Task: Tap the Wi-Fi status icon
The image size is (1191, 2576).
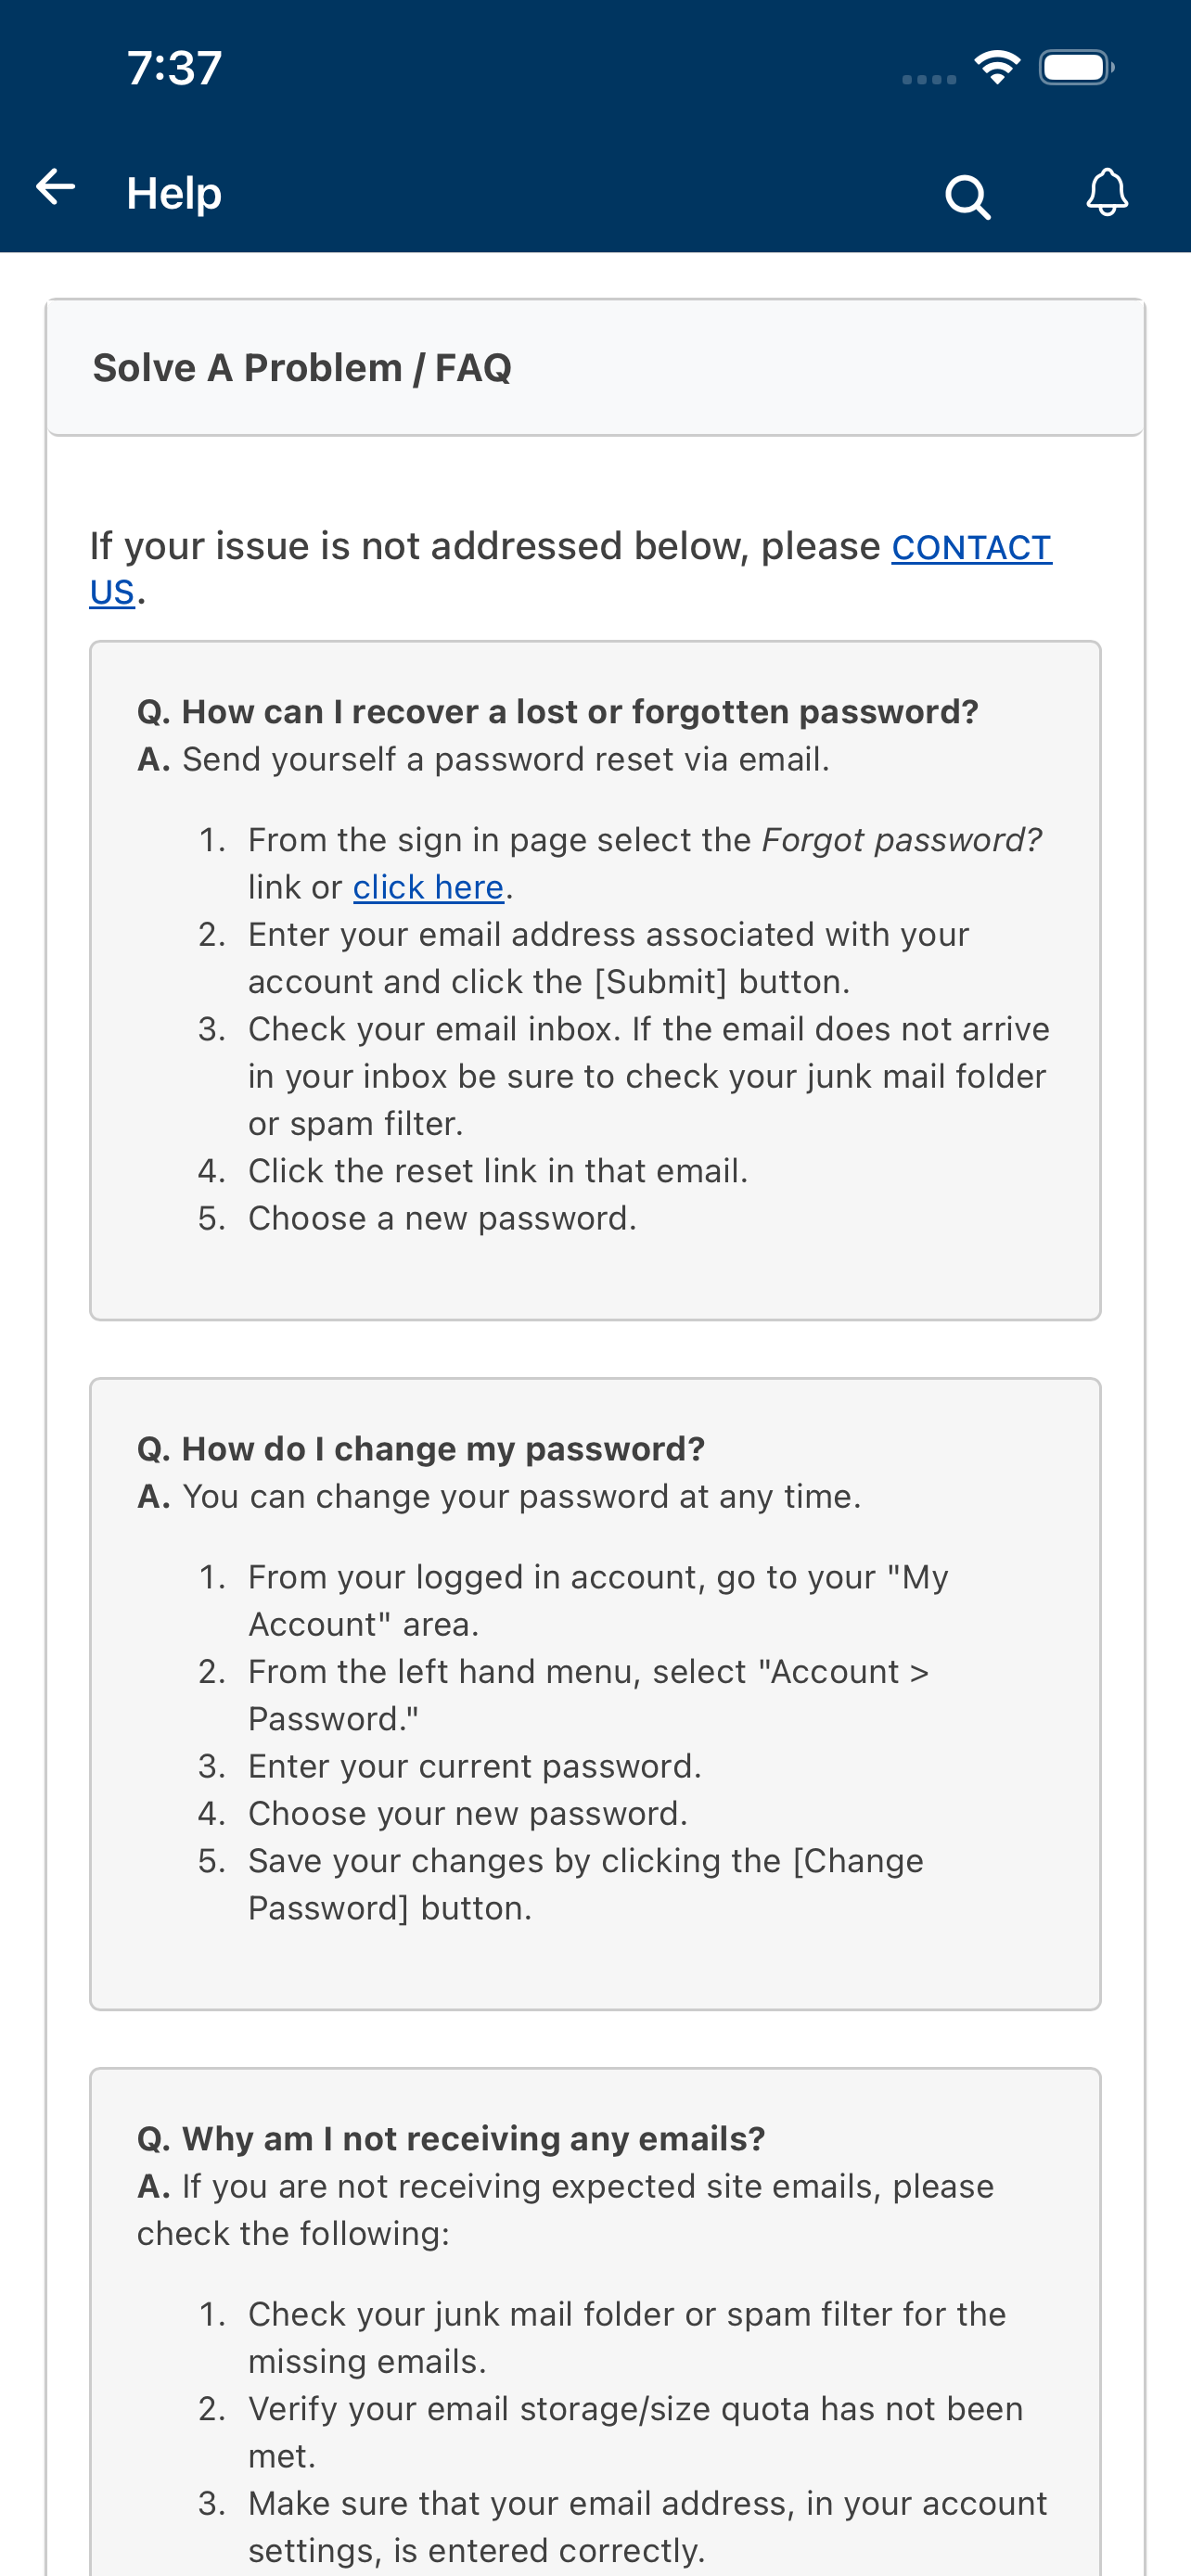Action: coord(997,67)
